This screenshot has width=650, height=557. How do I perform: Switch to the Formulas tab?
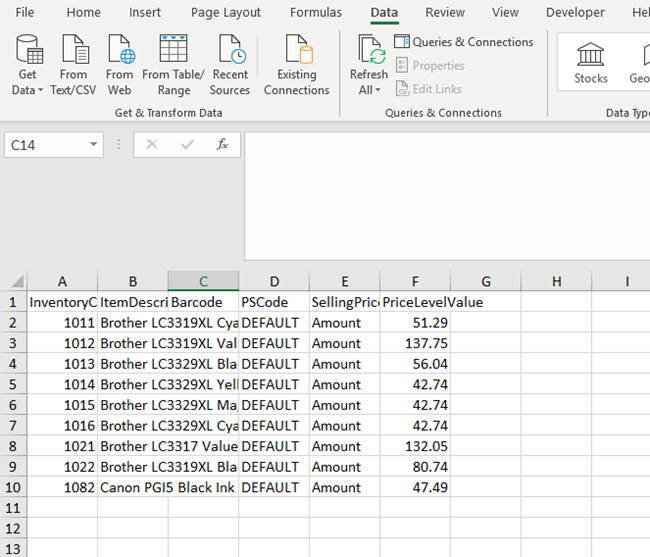coord(316,13)
